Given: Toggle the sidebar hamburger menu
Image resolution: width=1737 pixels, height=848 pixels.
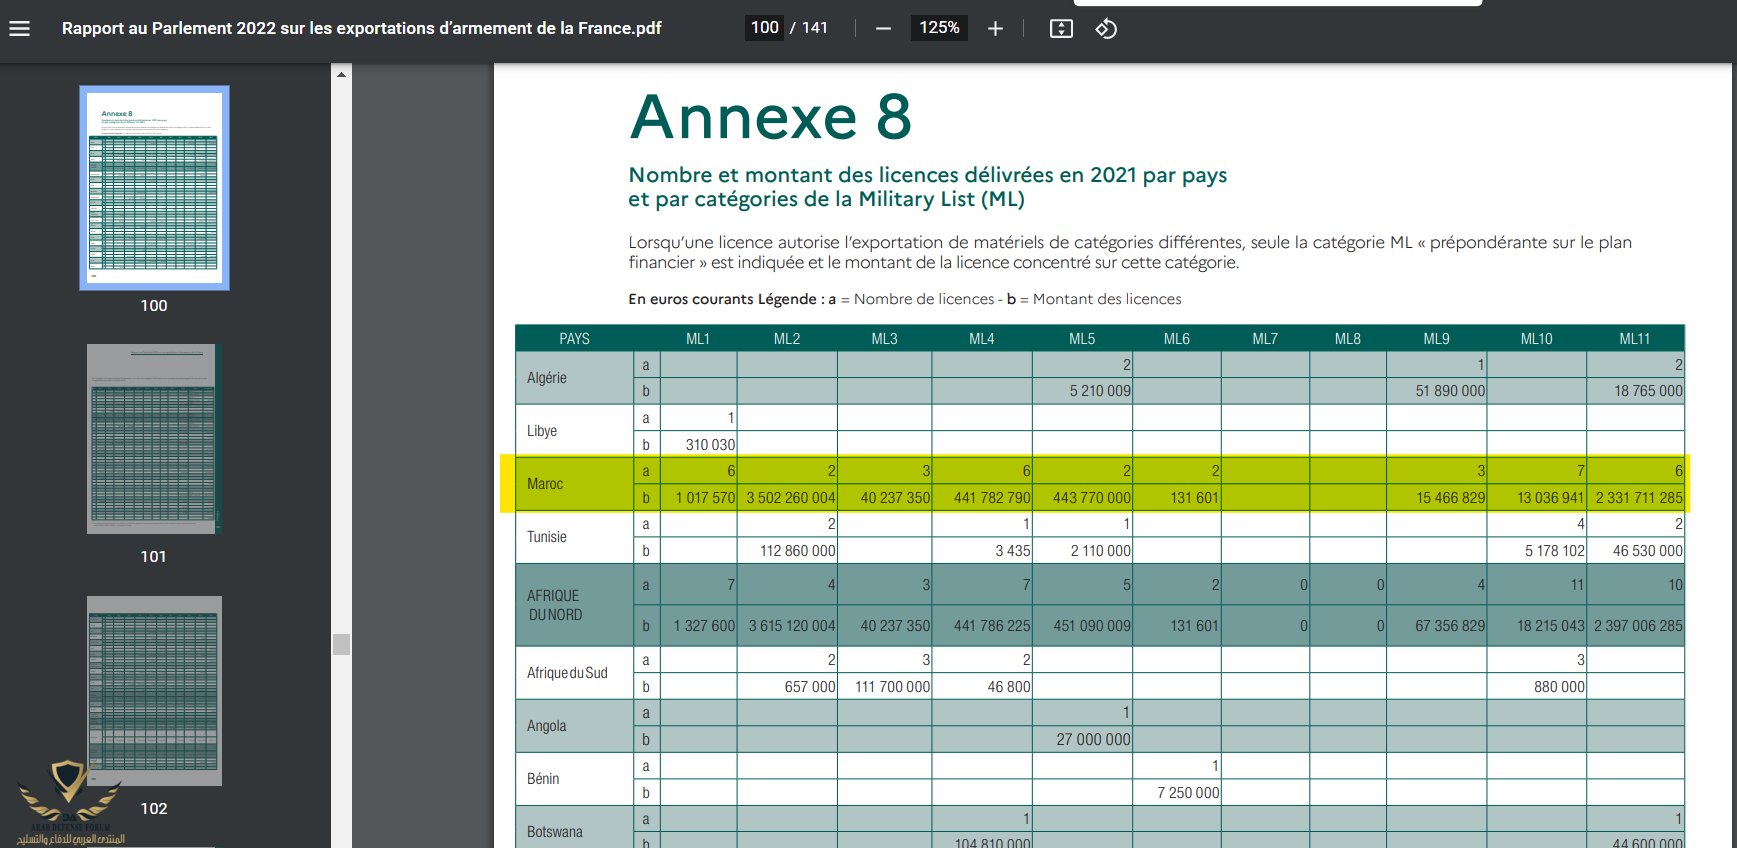Looking at the screenshot, I should point(19,28).
